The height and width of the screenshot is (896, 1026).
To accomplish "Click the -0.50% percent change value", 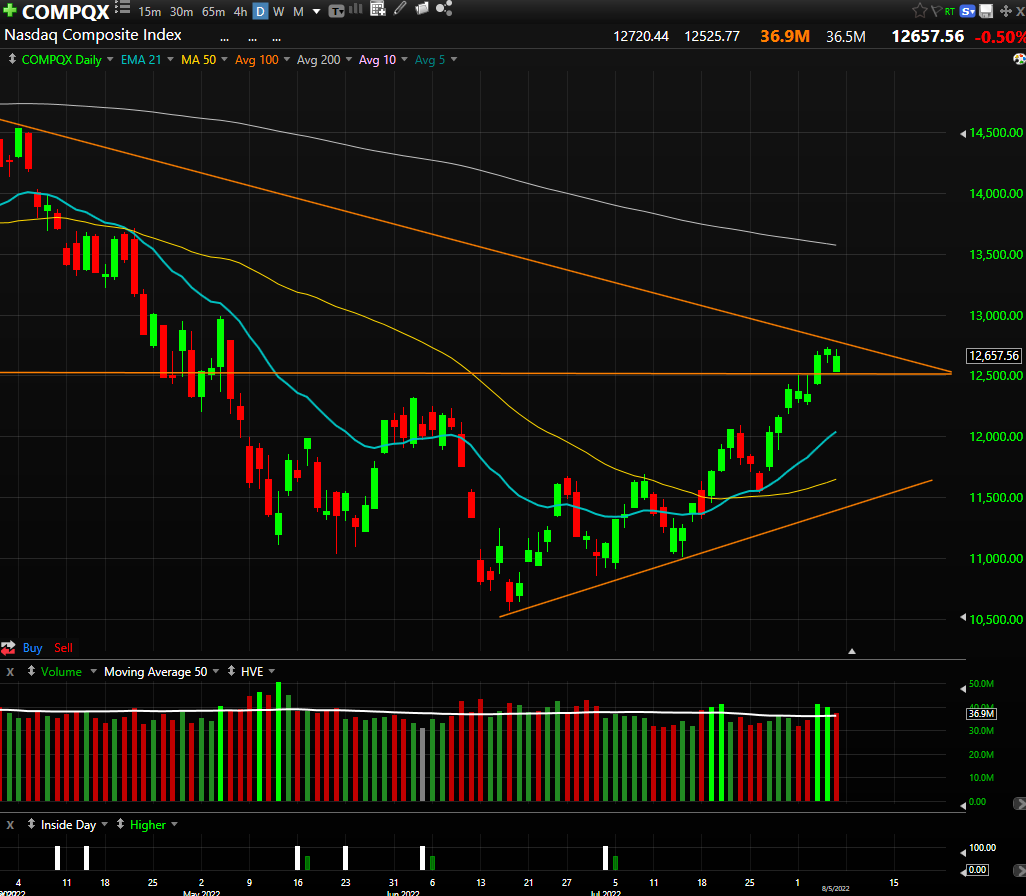I will [x=1000, y=37].
